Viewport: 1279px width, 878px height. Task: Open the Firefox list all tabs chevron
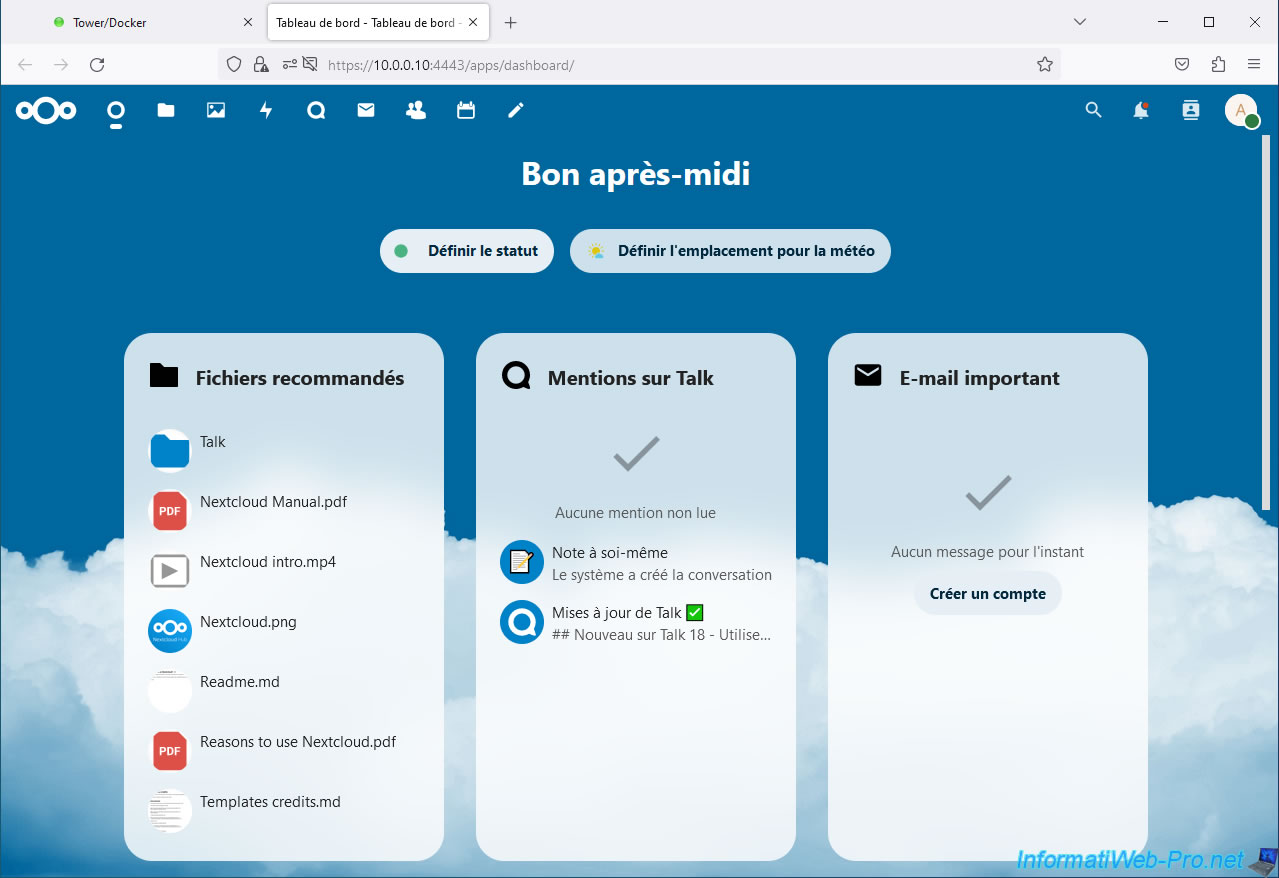[x=1079, y=22]
